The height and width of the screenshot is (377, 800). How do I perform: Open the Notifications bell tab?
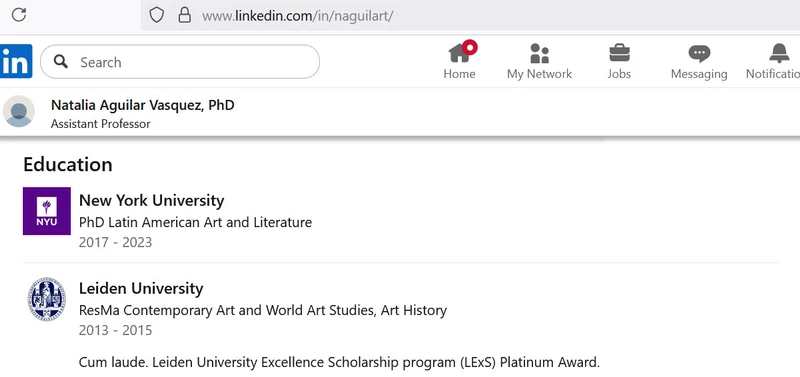tap(774, 61)
